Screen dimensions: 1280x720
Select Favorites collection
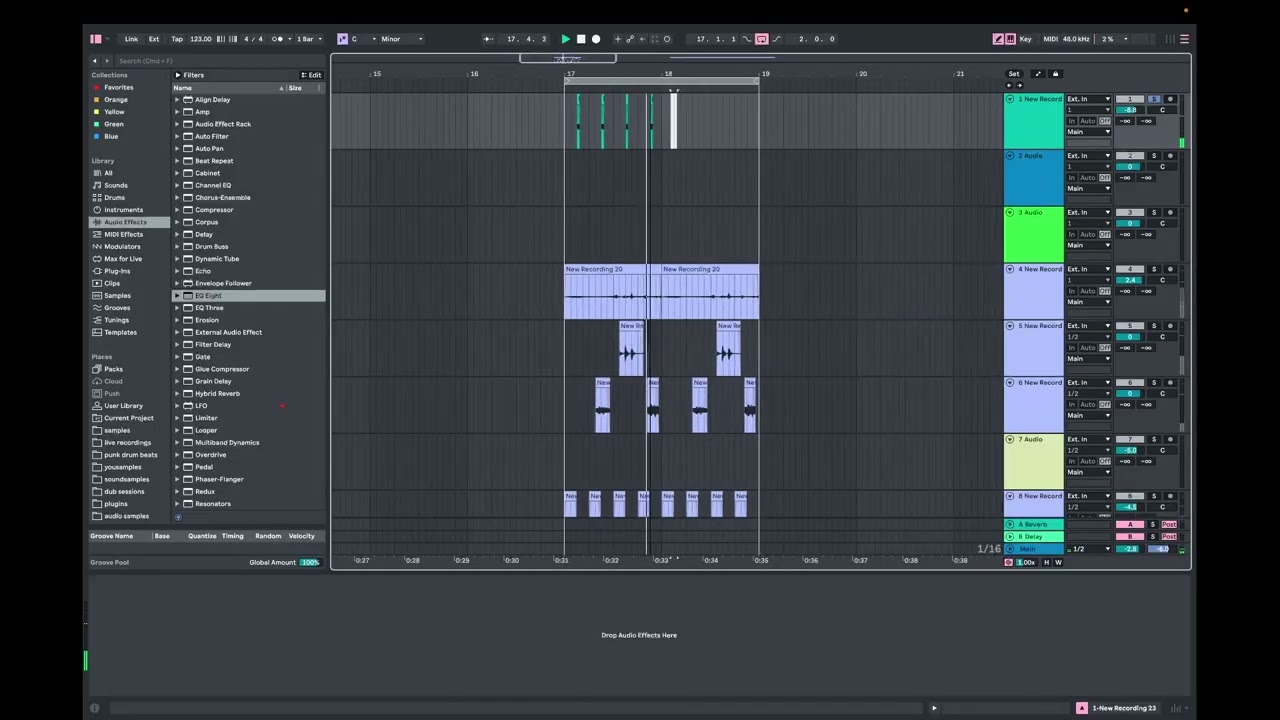pyautogui.click(x=118, y=87)
